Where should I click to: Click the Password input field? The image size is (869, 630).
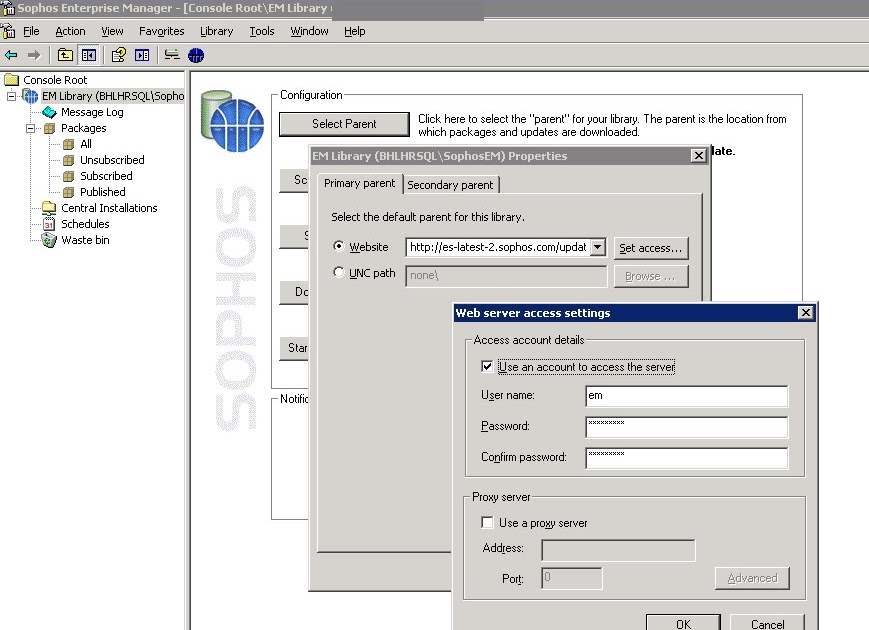(x=686, y=427)
